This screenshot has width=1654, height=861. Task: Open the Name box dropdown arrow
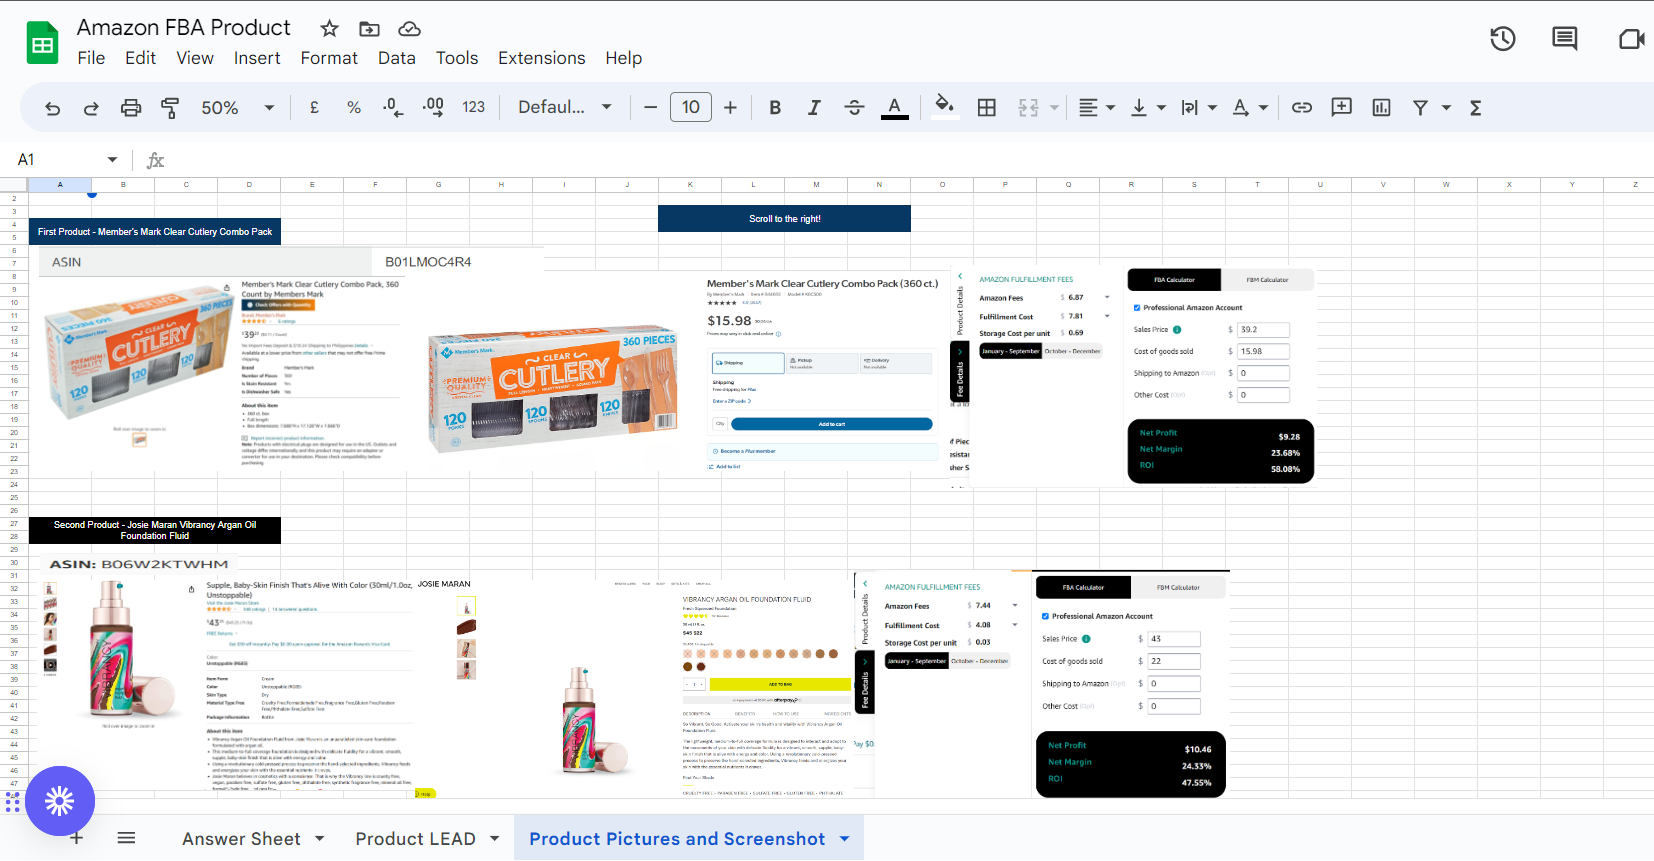112,160
